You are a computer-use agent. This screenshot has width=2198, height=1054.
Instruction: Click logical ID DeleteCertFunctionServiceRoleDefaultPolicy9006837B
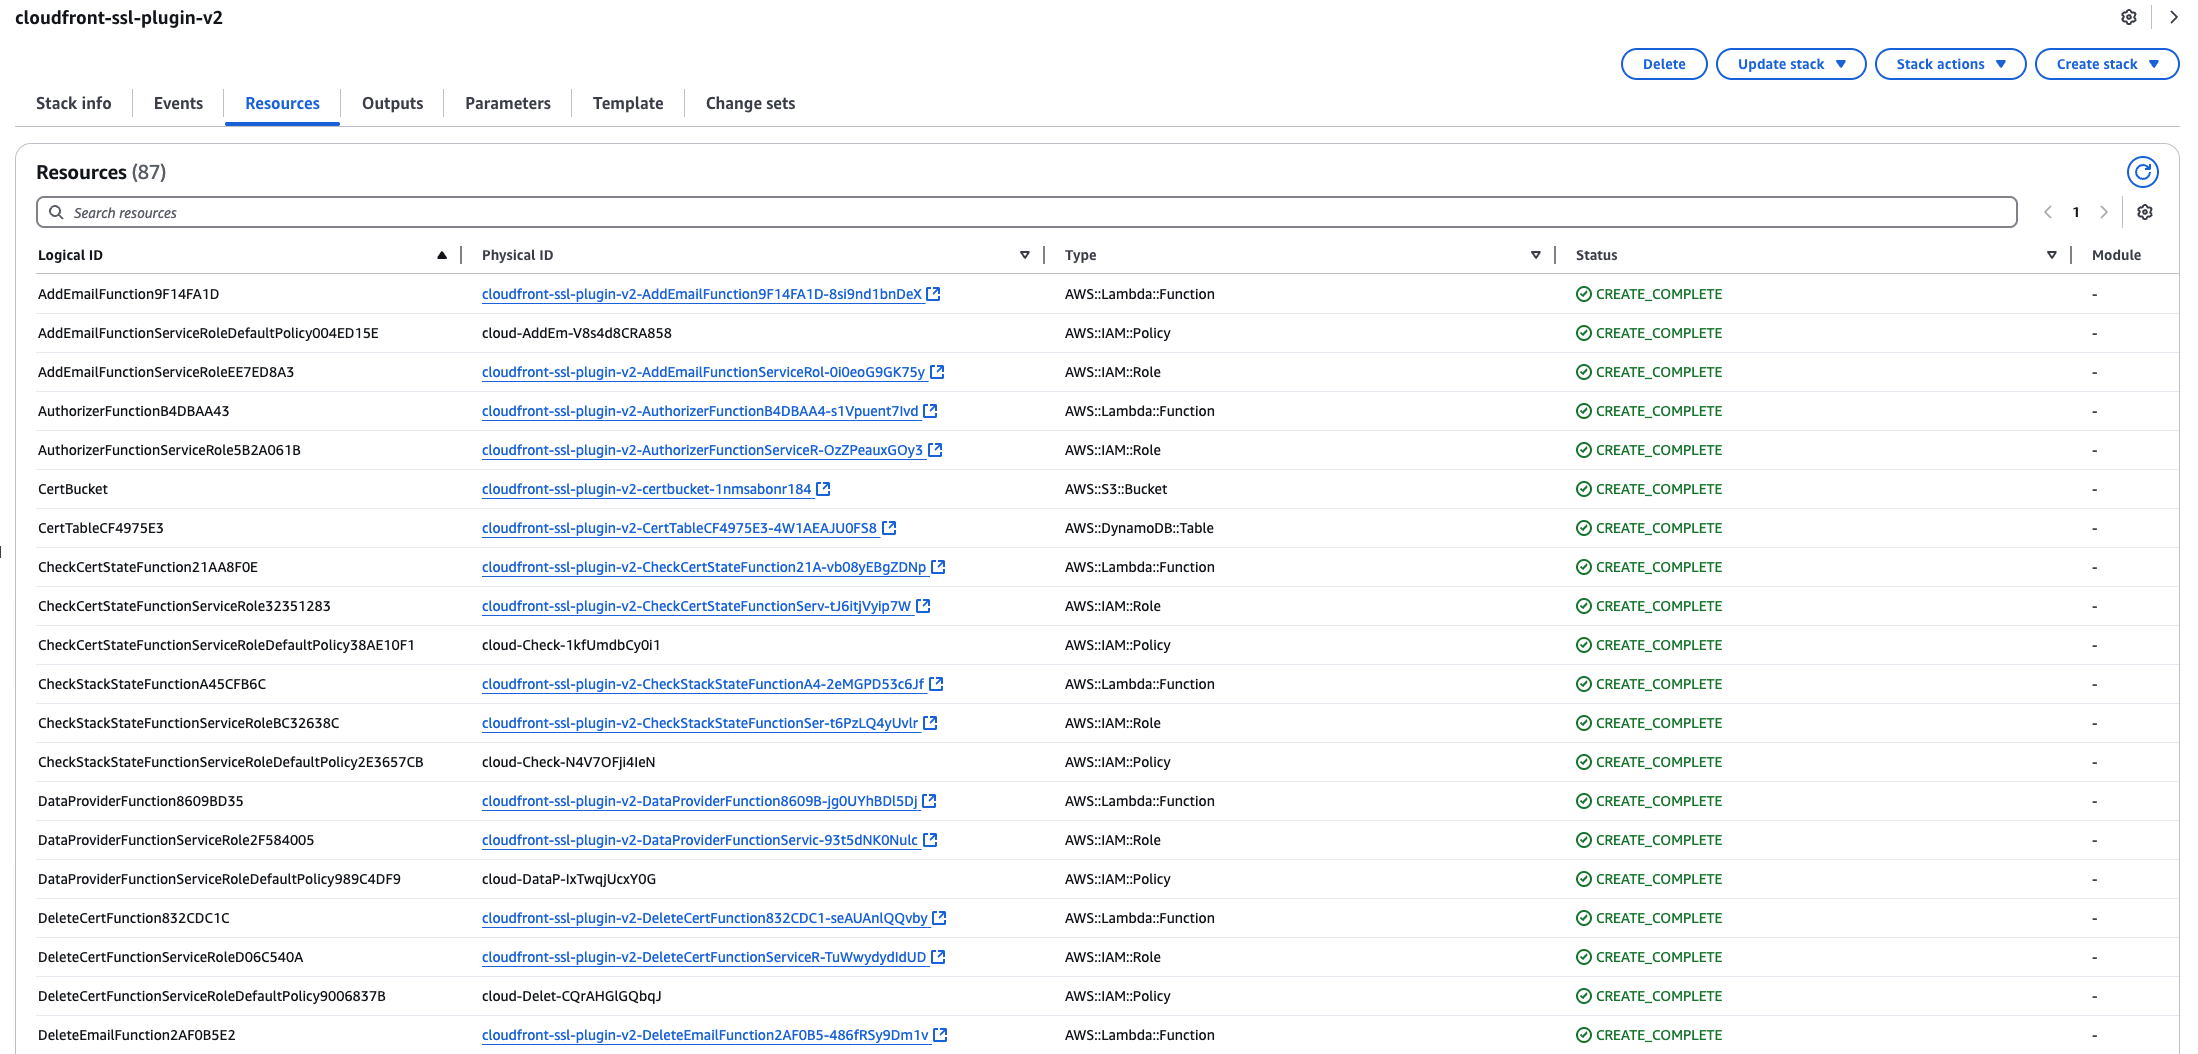pos(212,996)
